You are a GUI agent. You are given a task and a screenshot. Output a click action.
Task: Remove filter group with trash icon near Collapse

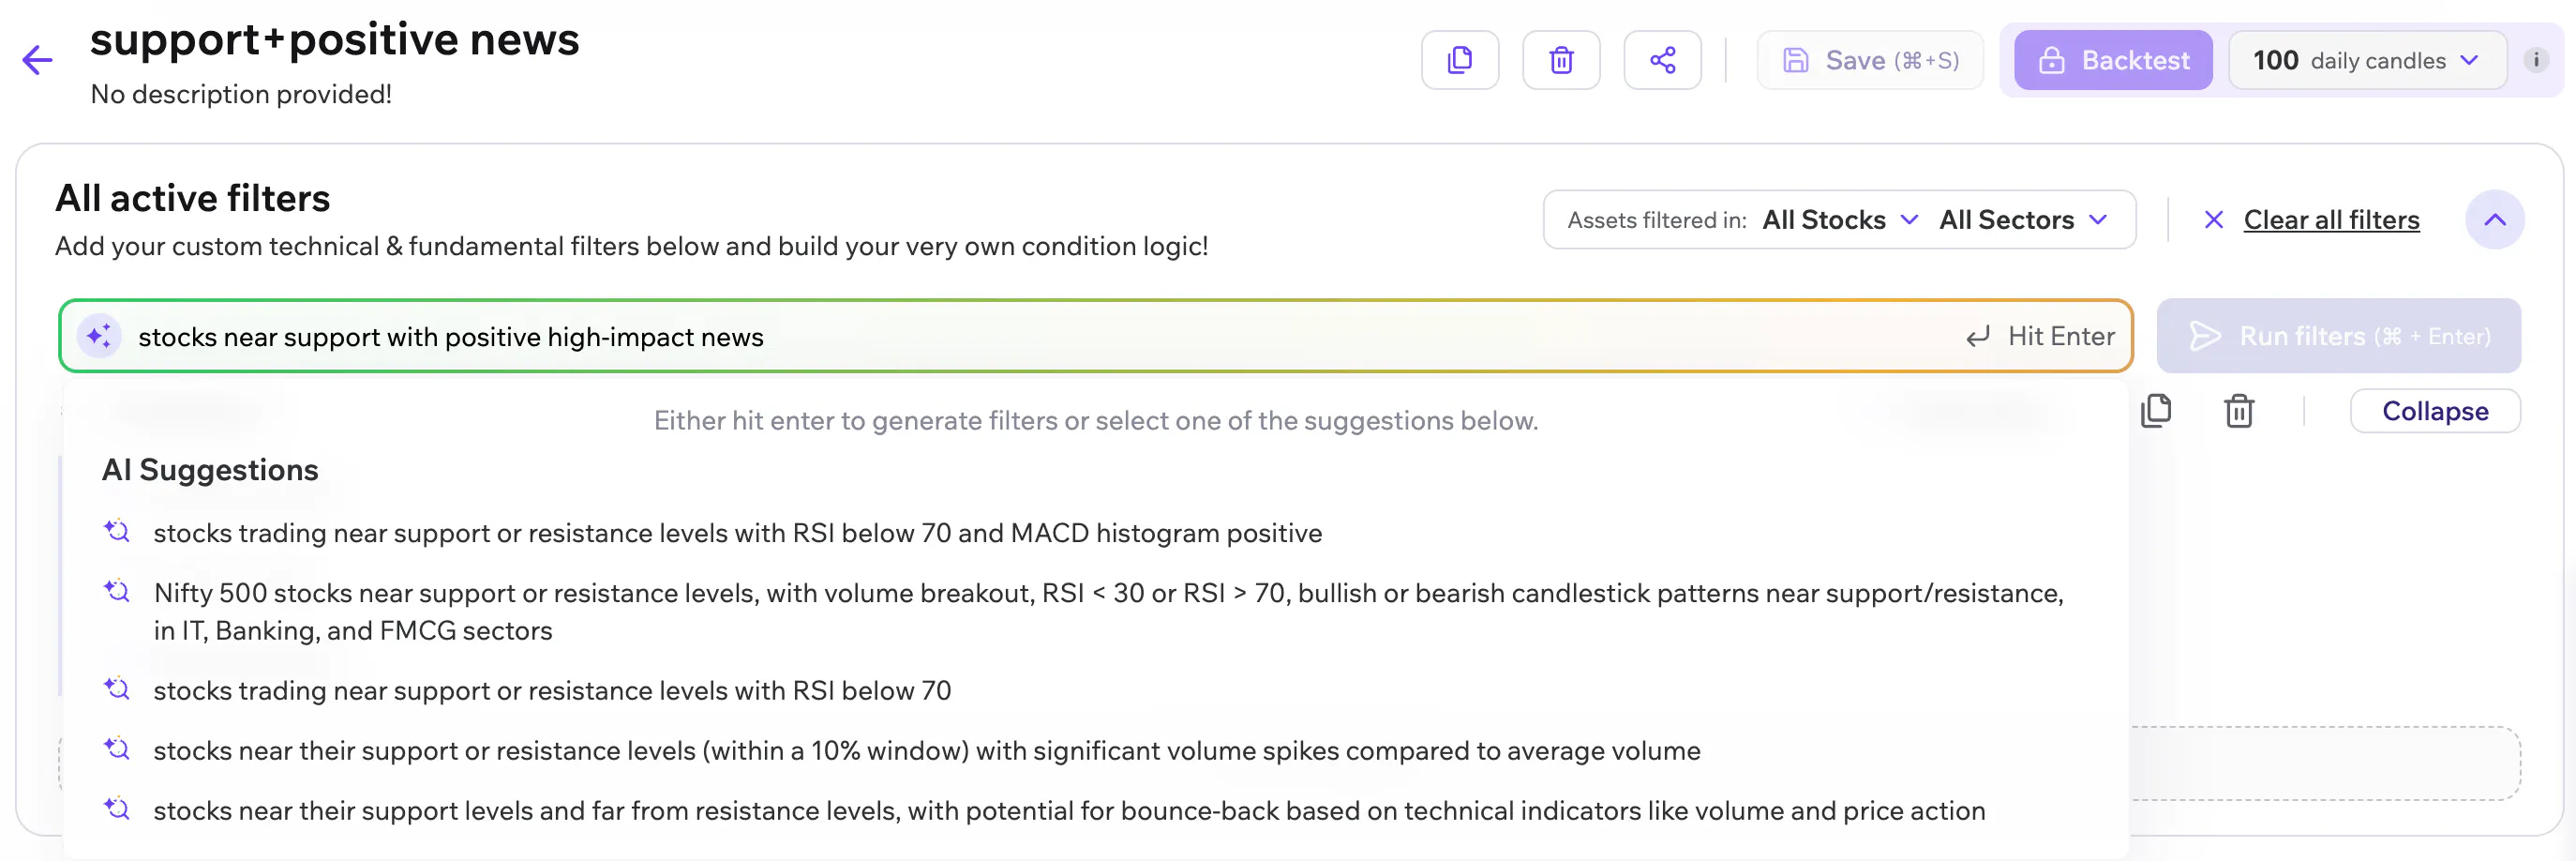click(2239, 411)
